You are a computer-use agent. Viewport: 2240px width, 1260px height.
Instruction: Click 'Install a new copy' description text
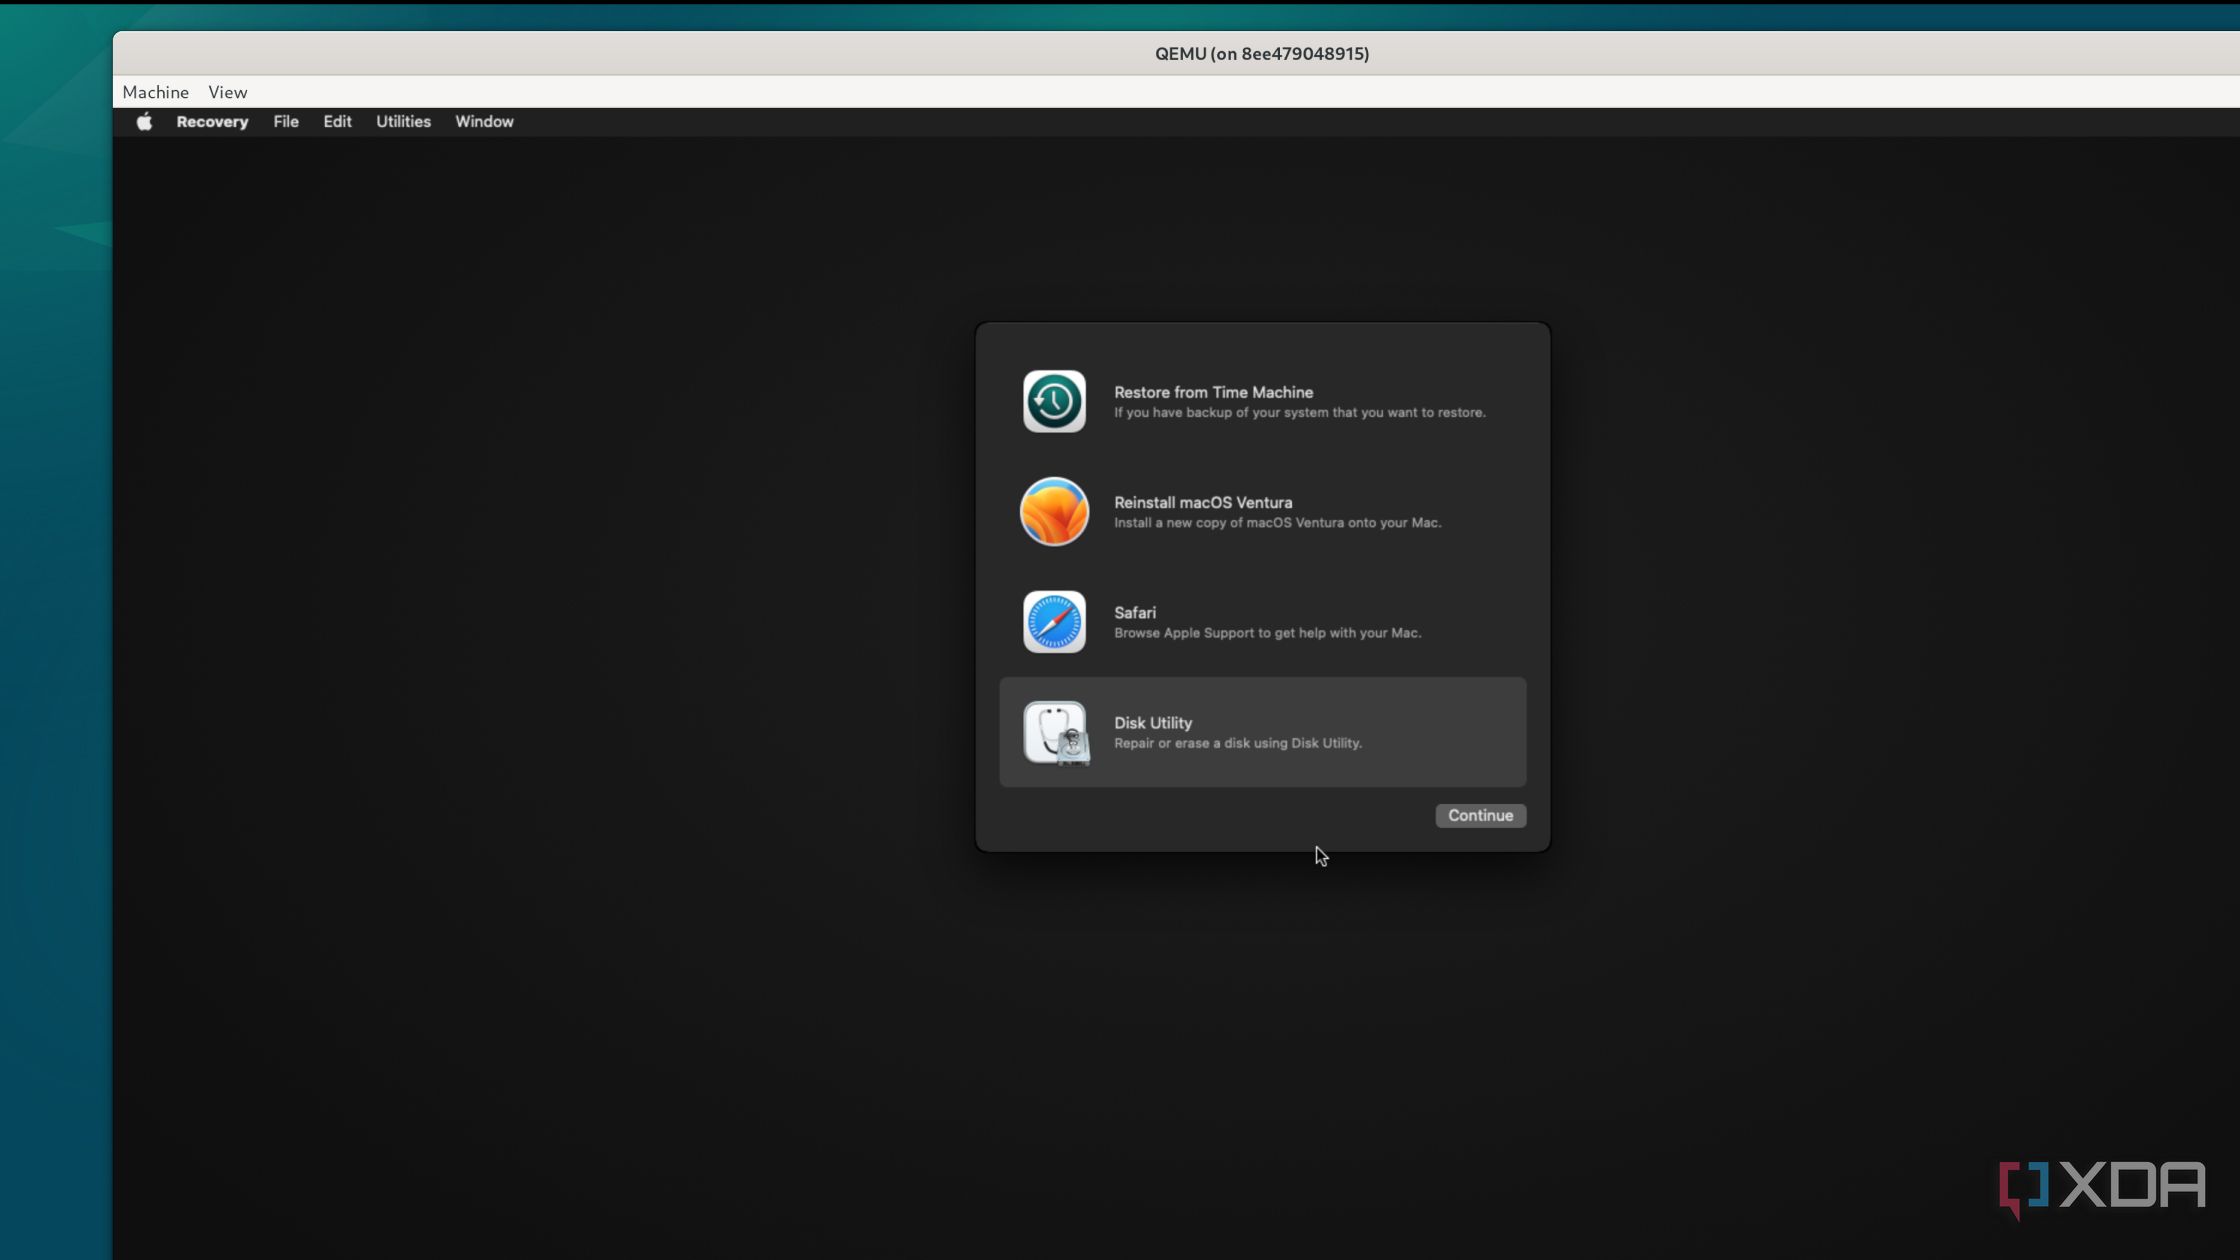1277,523
